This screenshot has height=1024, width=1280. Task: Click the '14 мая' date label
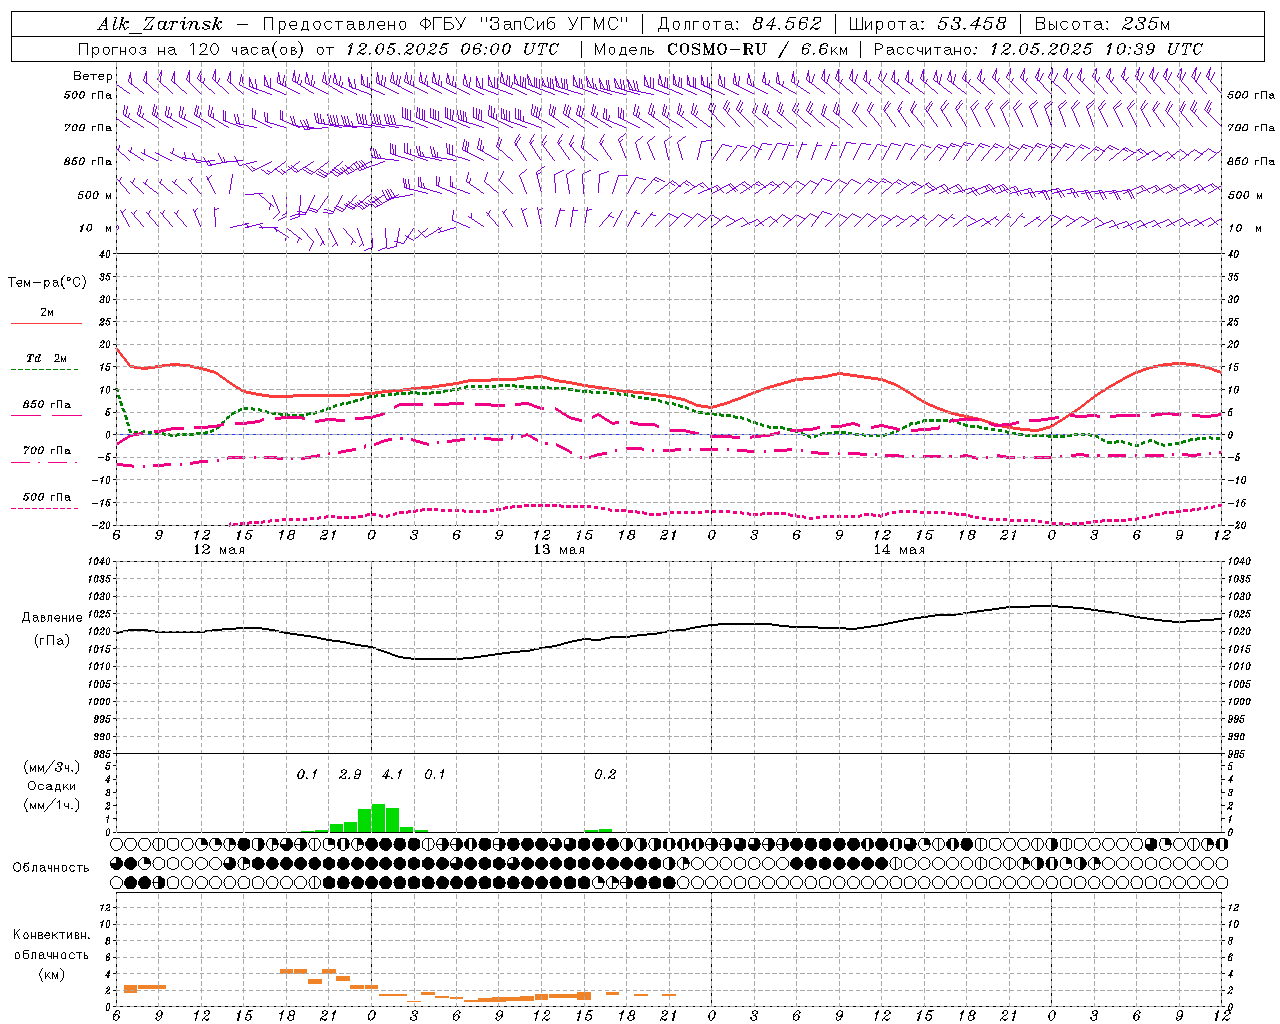coord(898,550)
